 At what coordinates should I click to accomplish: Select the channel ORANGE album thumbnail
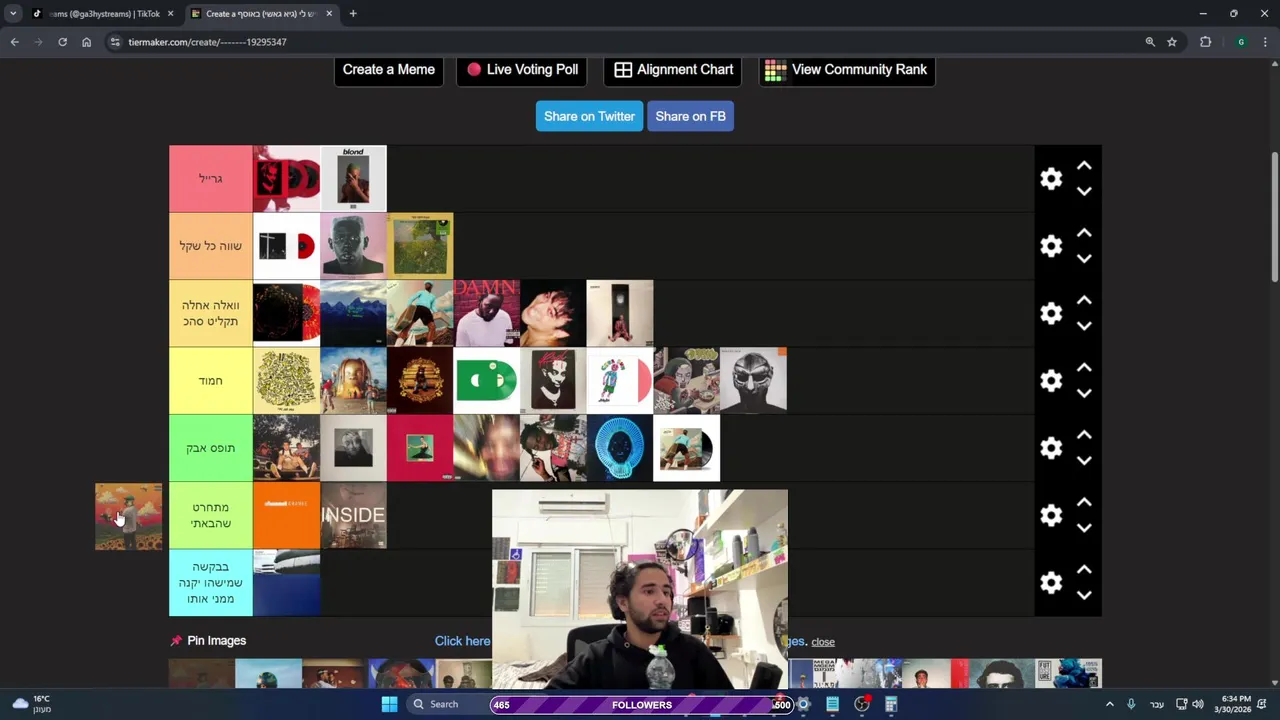pyautogui.click(x=286, y=515)
